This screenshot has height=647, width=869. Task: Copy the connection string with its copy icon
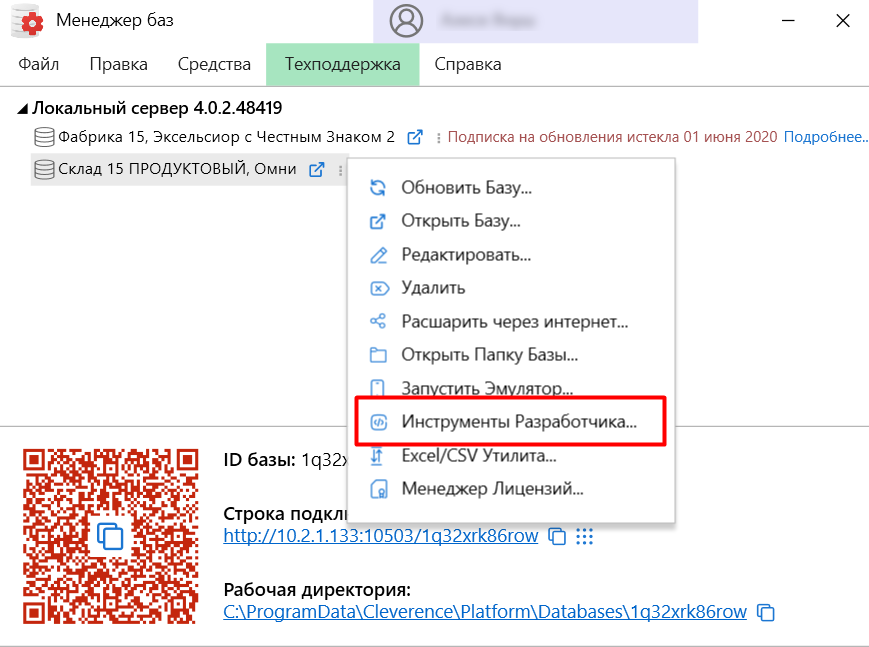coord(557,537)
